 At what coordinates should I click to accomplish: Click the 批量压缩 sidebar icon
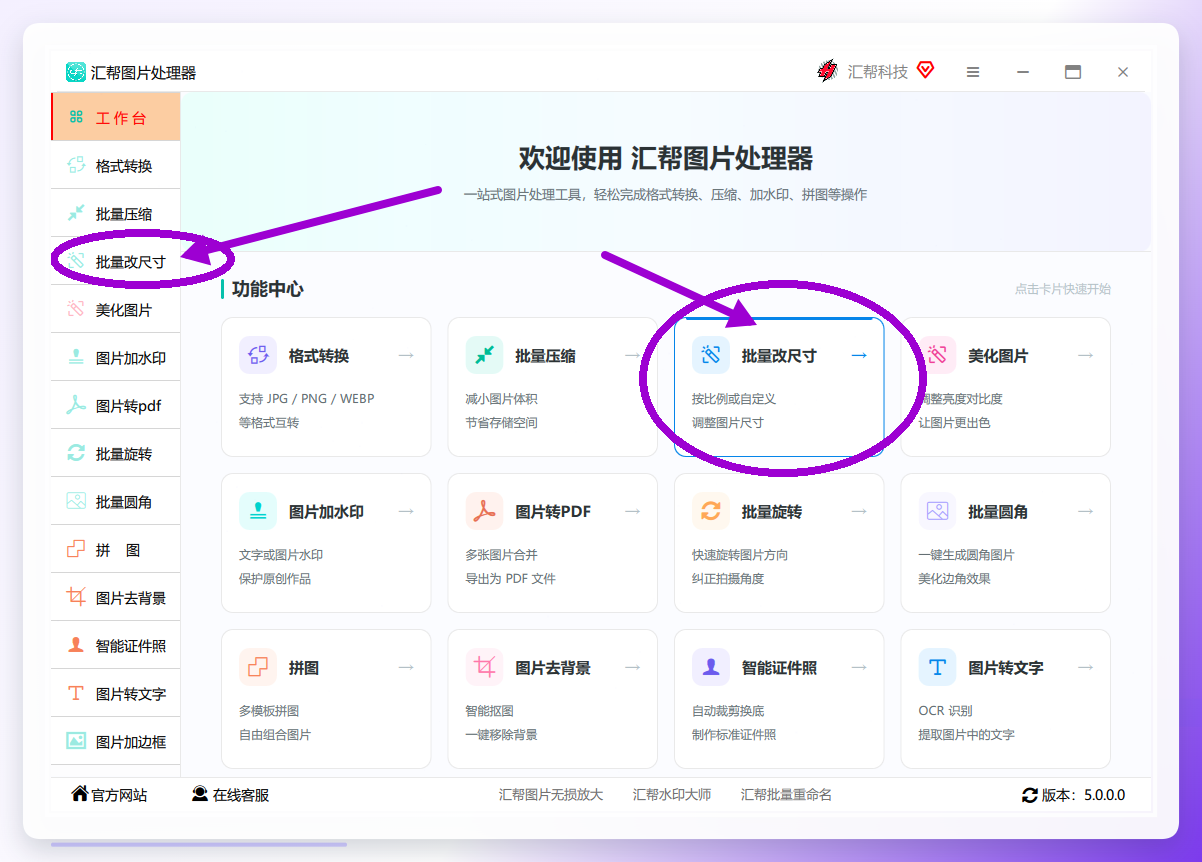point(76,214)
